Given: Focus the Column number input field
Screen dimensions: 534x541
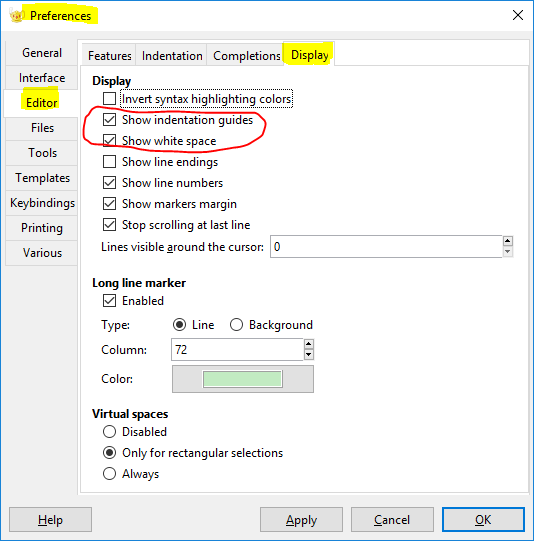Looking at the screenshot, I should point(237,350).
